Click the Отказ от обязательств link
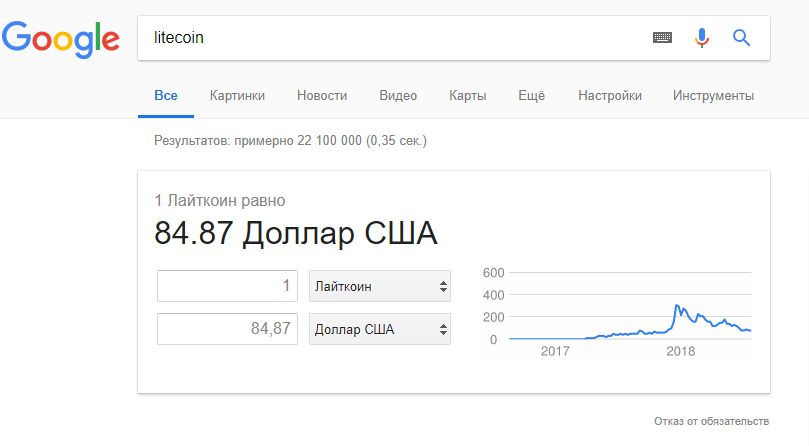 coord(711,419)
